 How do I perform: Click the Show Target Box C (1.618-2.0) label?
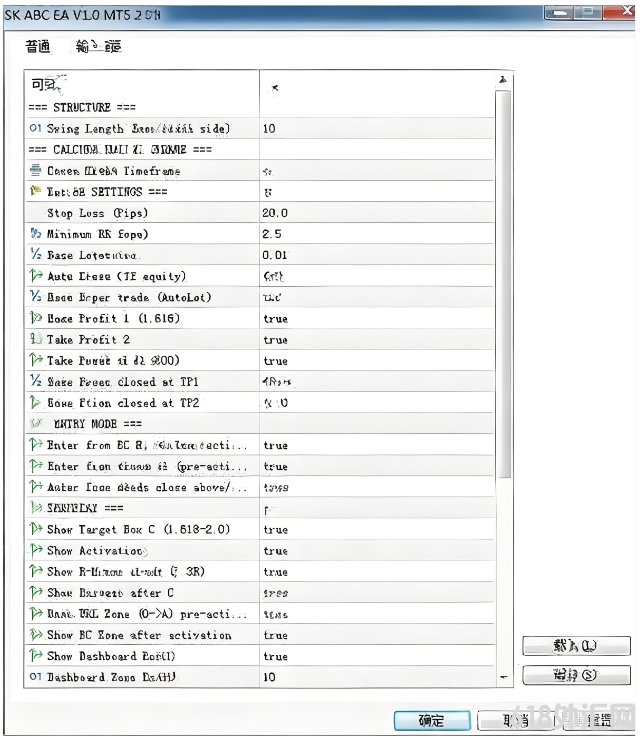tap(138, 529)
